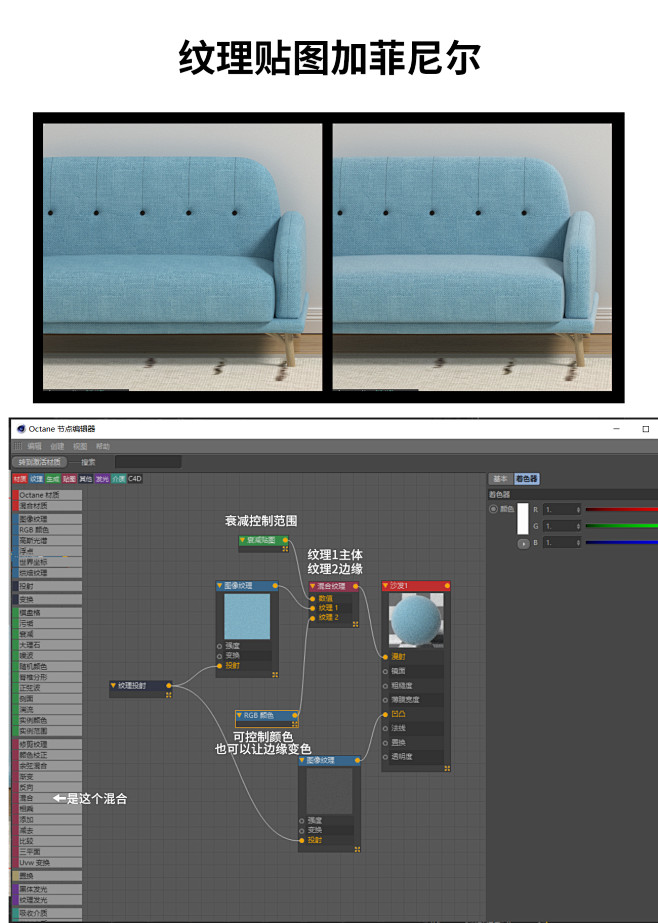
Task: Add the 混合 node from the list
Action: pyautogui.click(x=47, y=798)
